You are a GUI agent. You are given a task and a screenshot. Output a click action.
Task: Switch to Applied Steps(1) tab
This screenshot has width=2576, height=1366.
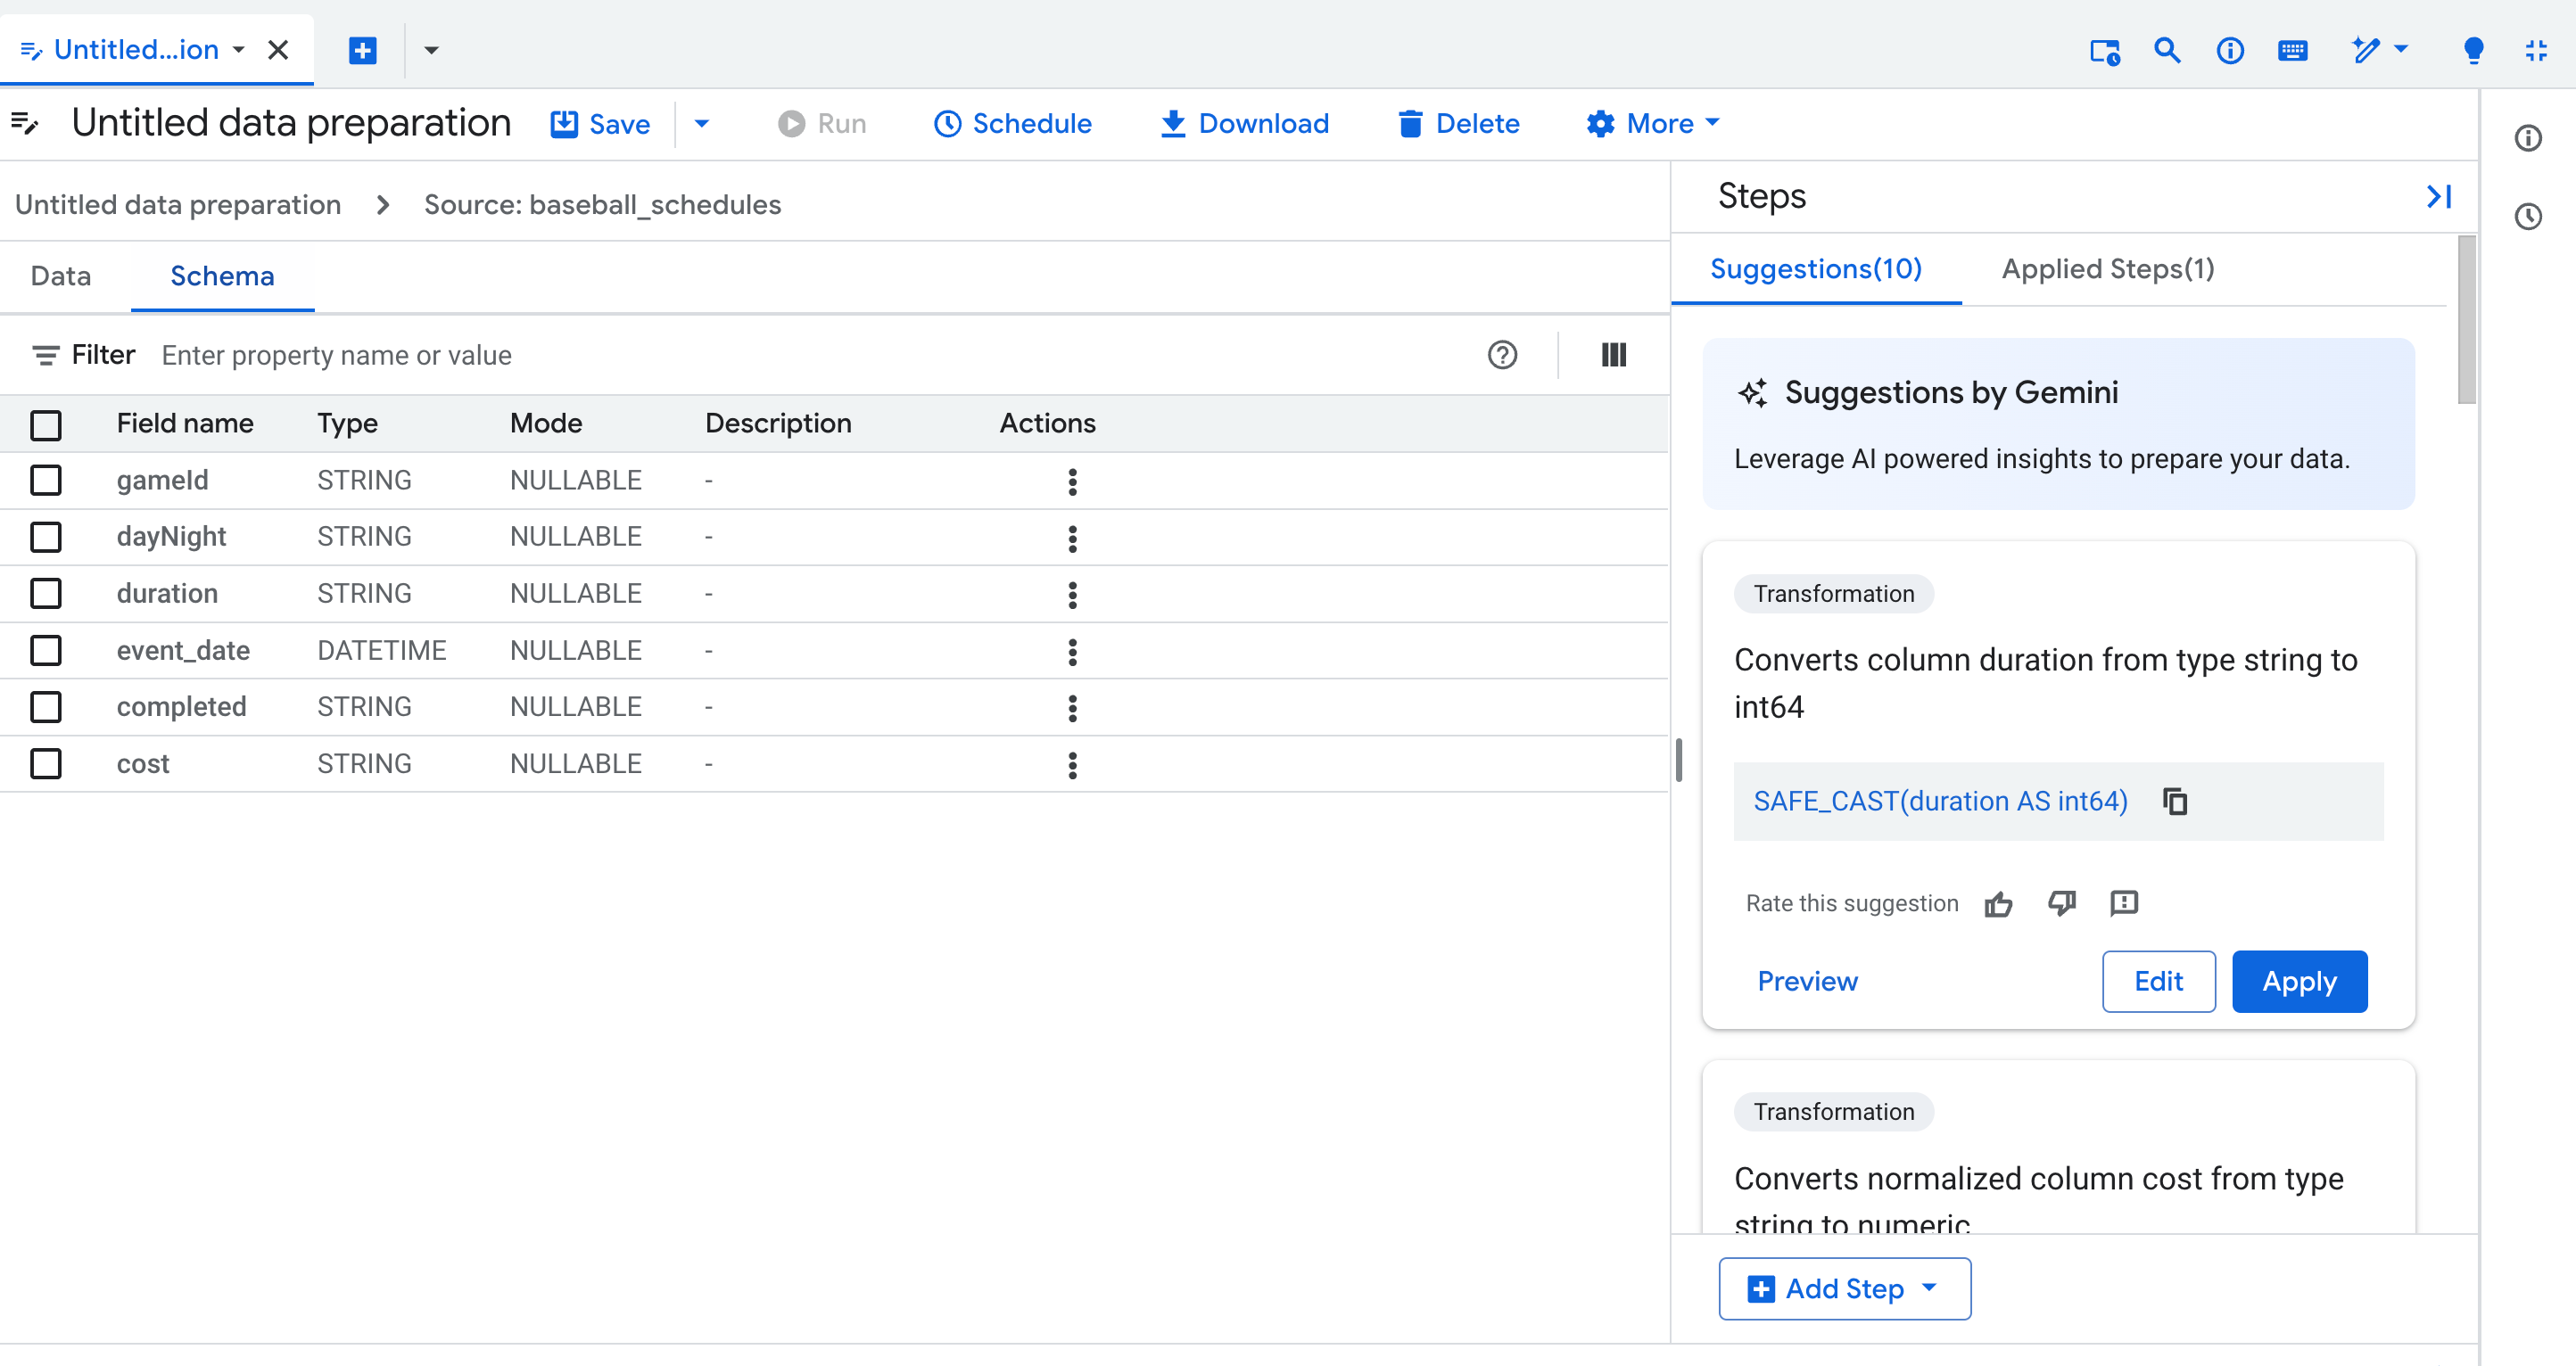pos(2107,269)
